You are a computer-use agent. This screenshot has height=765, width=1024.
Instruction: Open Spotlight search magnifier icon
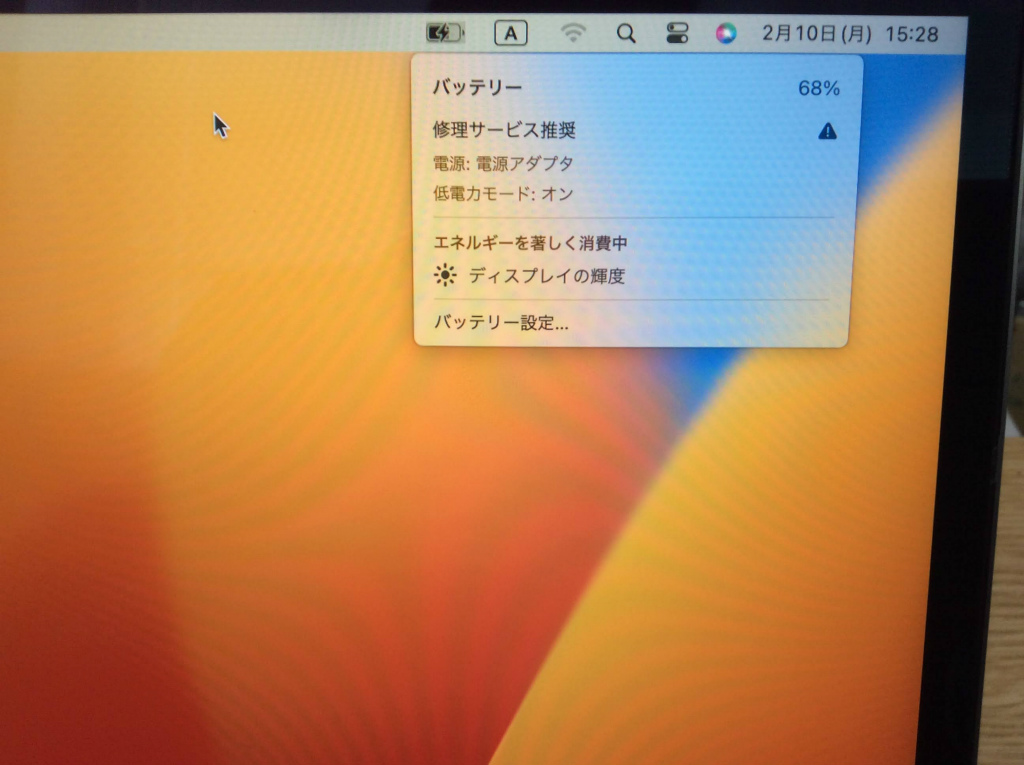(x=626, y=33)
